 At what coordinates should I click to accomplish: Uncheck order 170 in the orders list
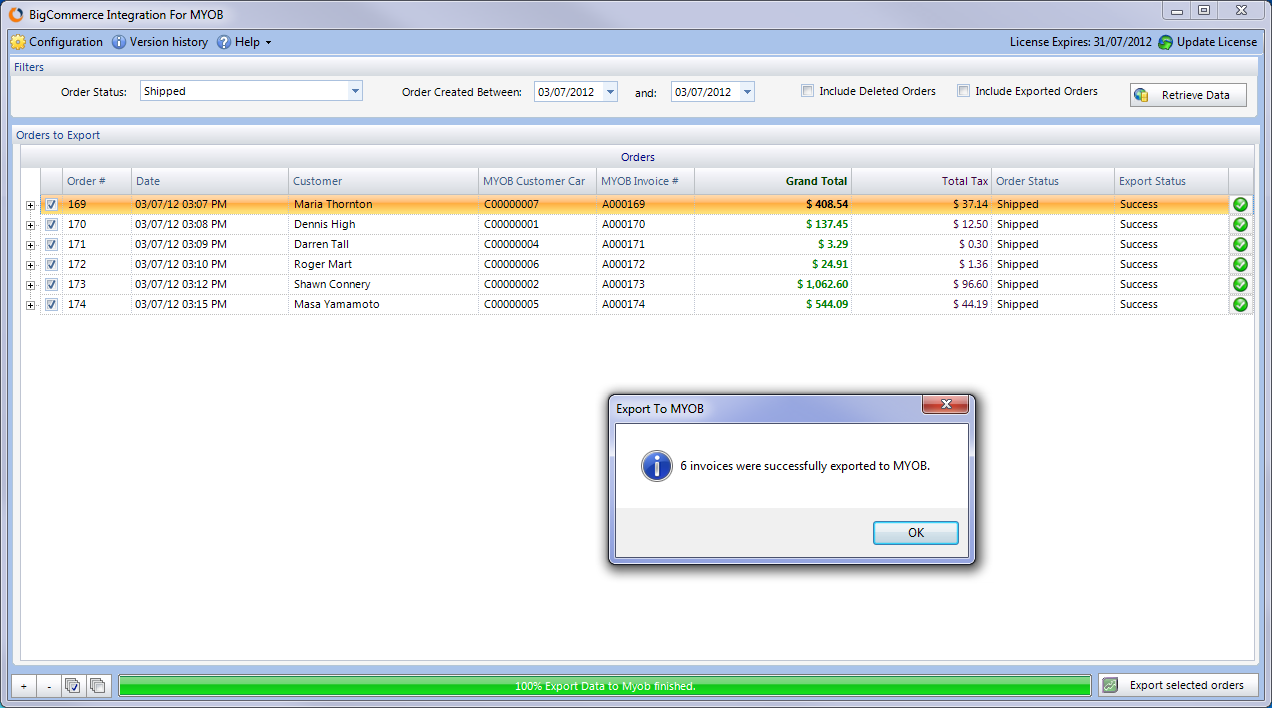[51, 224]
